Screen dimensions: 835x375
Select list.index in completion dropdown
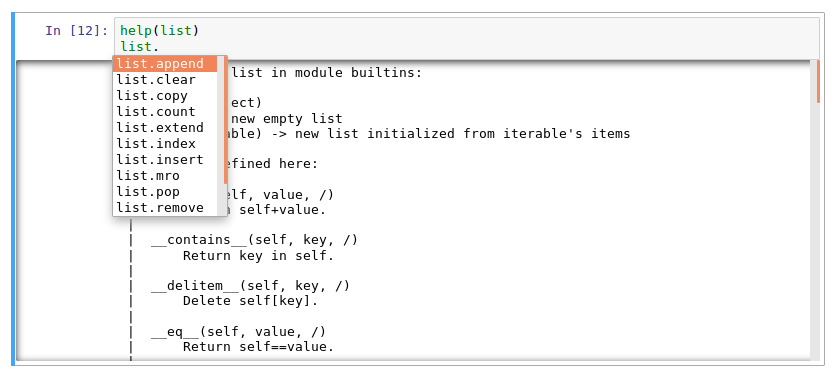165,144
